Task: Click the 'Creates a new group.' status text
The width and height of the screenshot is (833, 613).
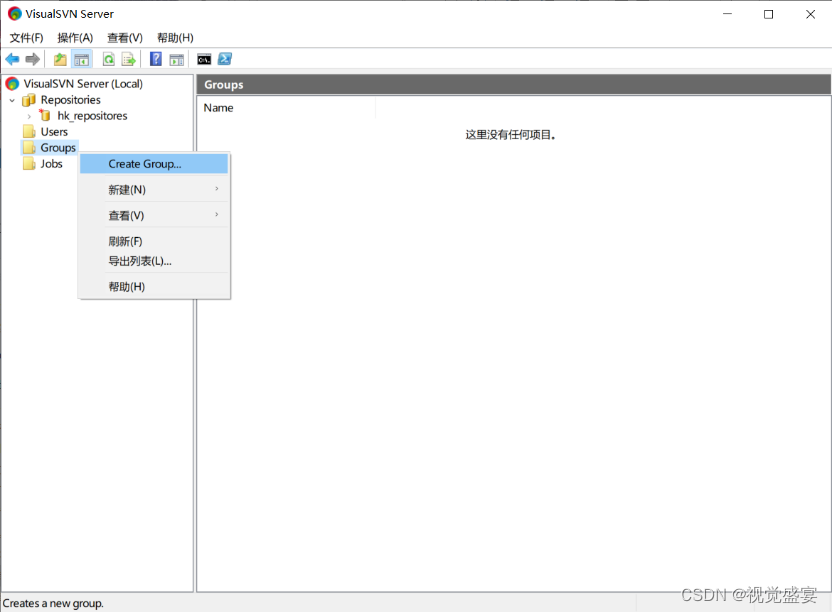Action: tap(53, 603)
